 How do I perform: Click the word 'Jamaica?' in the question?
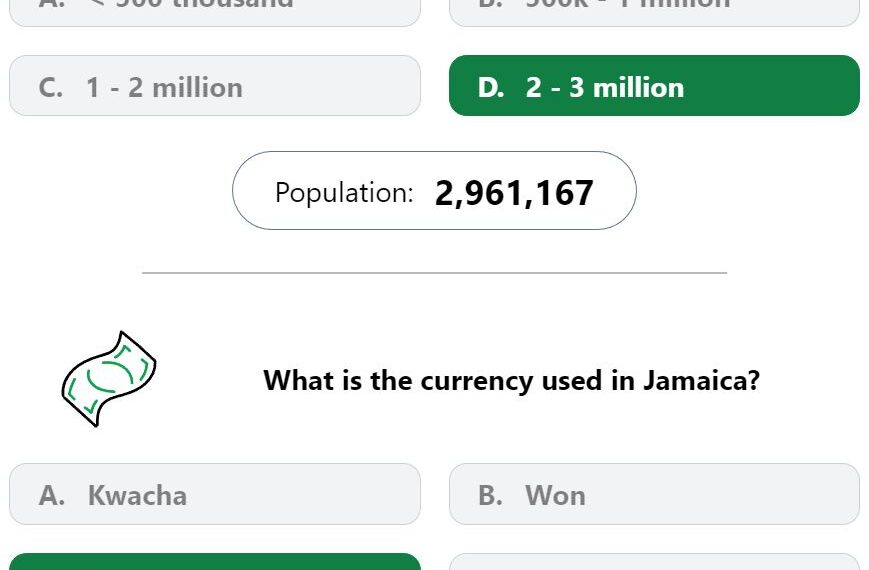tap(701, 380)
